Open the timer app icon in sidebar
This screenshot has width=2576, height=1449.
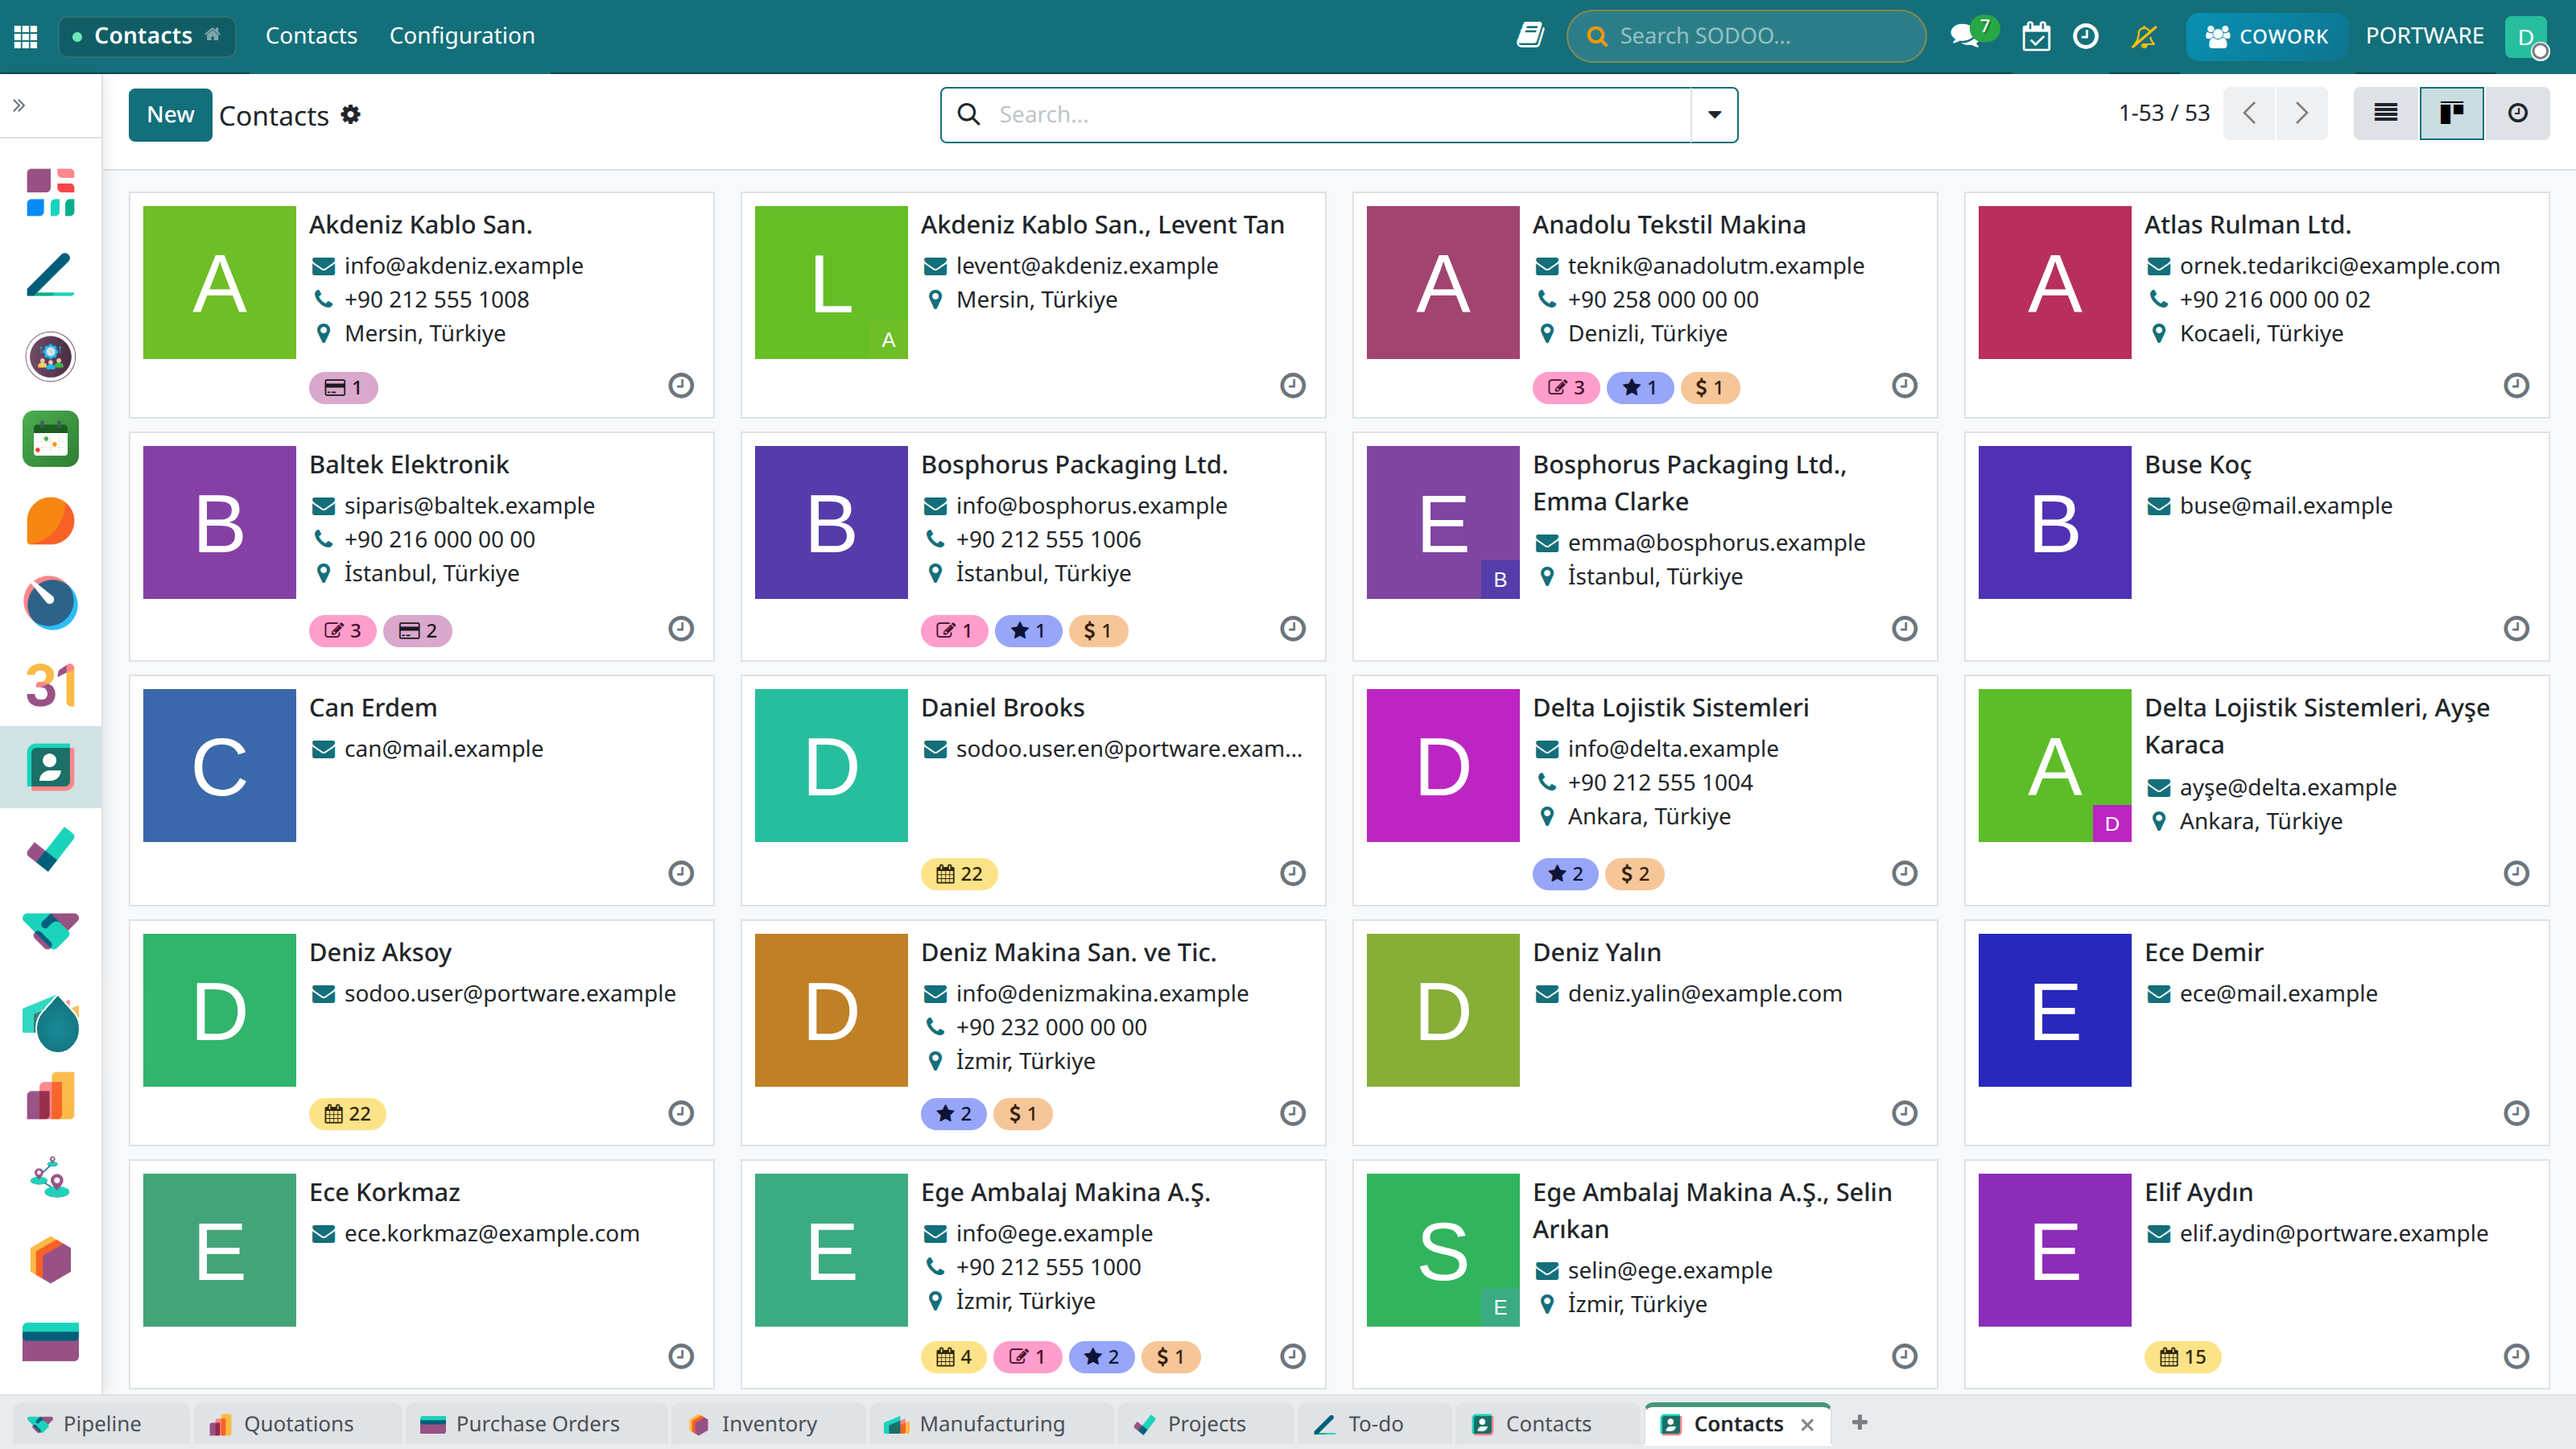pyautogui.click(x=50, y=603)
